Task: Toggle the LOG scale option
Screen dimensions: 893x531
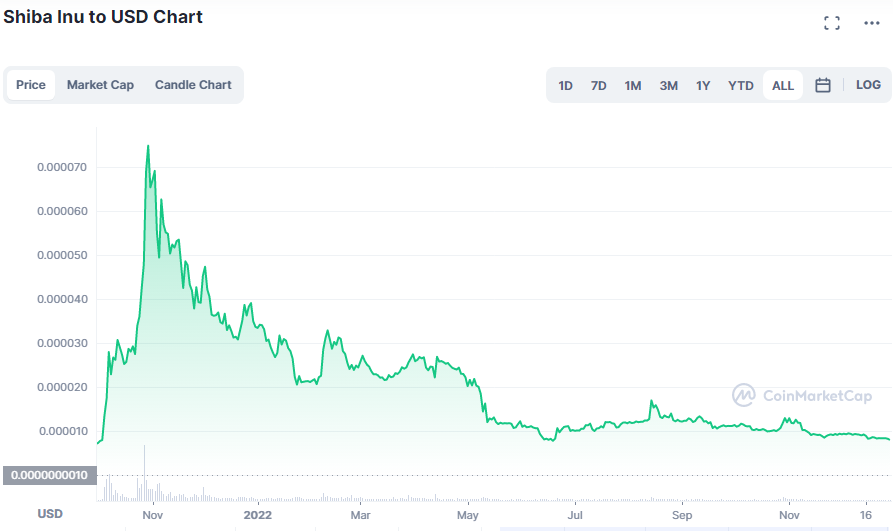Action: coord(868,85)
